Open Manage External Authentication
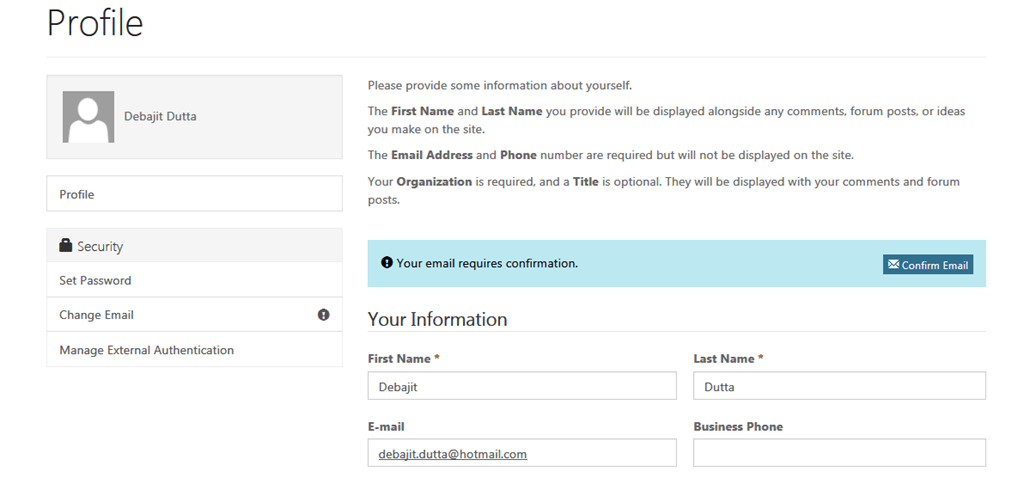1024x478 pixels. click(146, 350)
